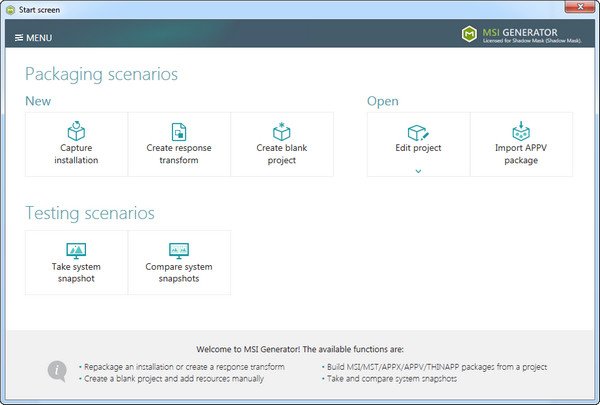Click the Create response transform document icon
The image size is (600, 405).
[179, 132]
